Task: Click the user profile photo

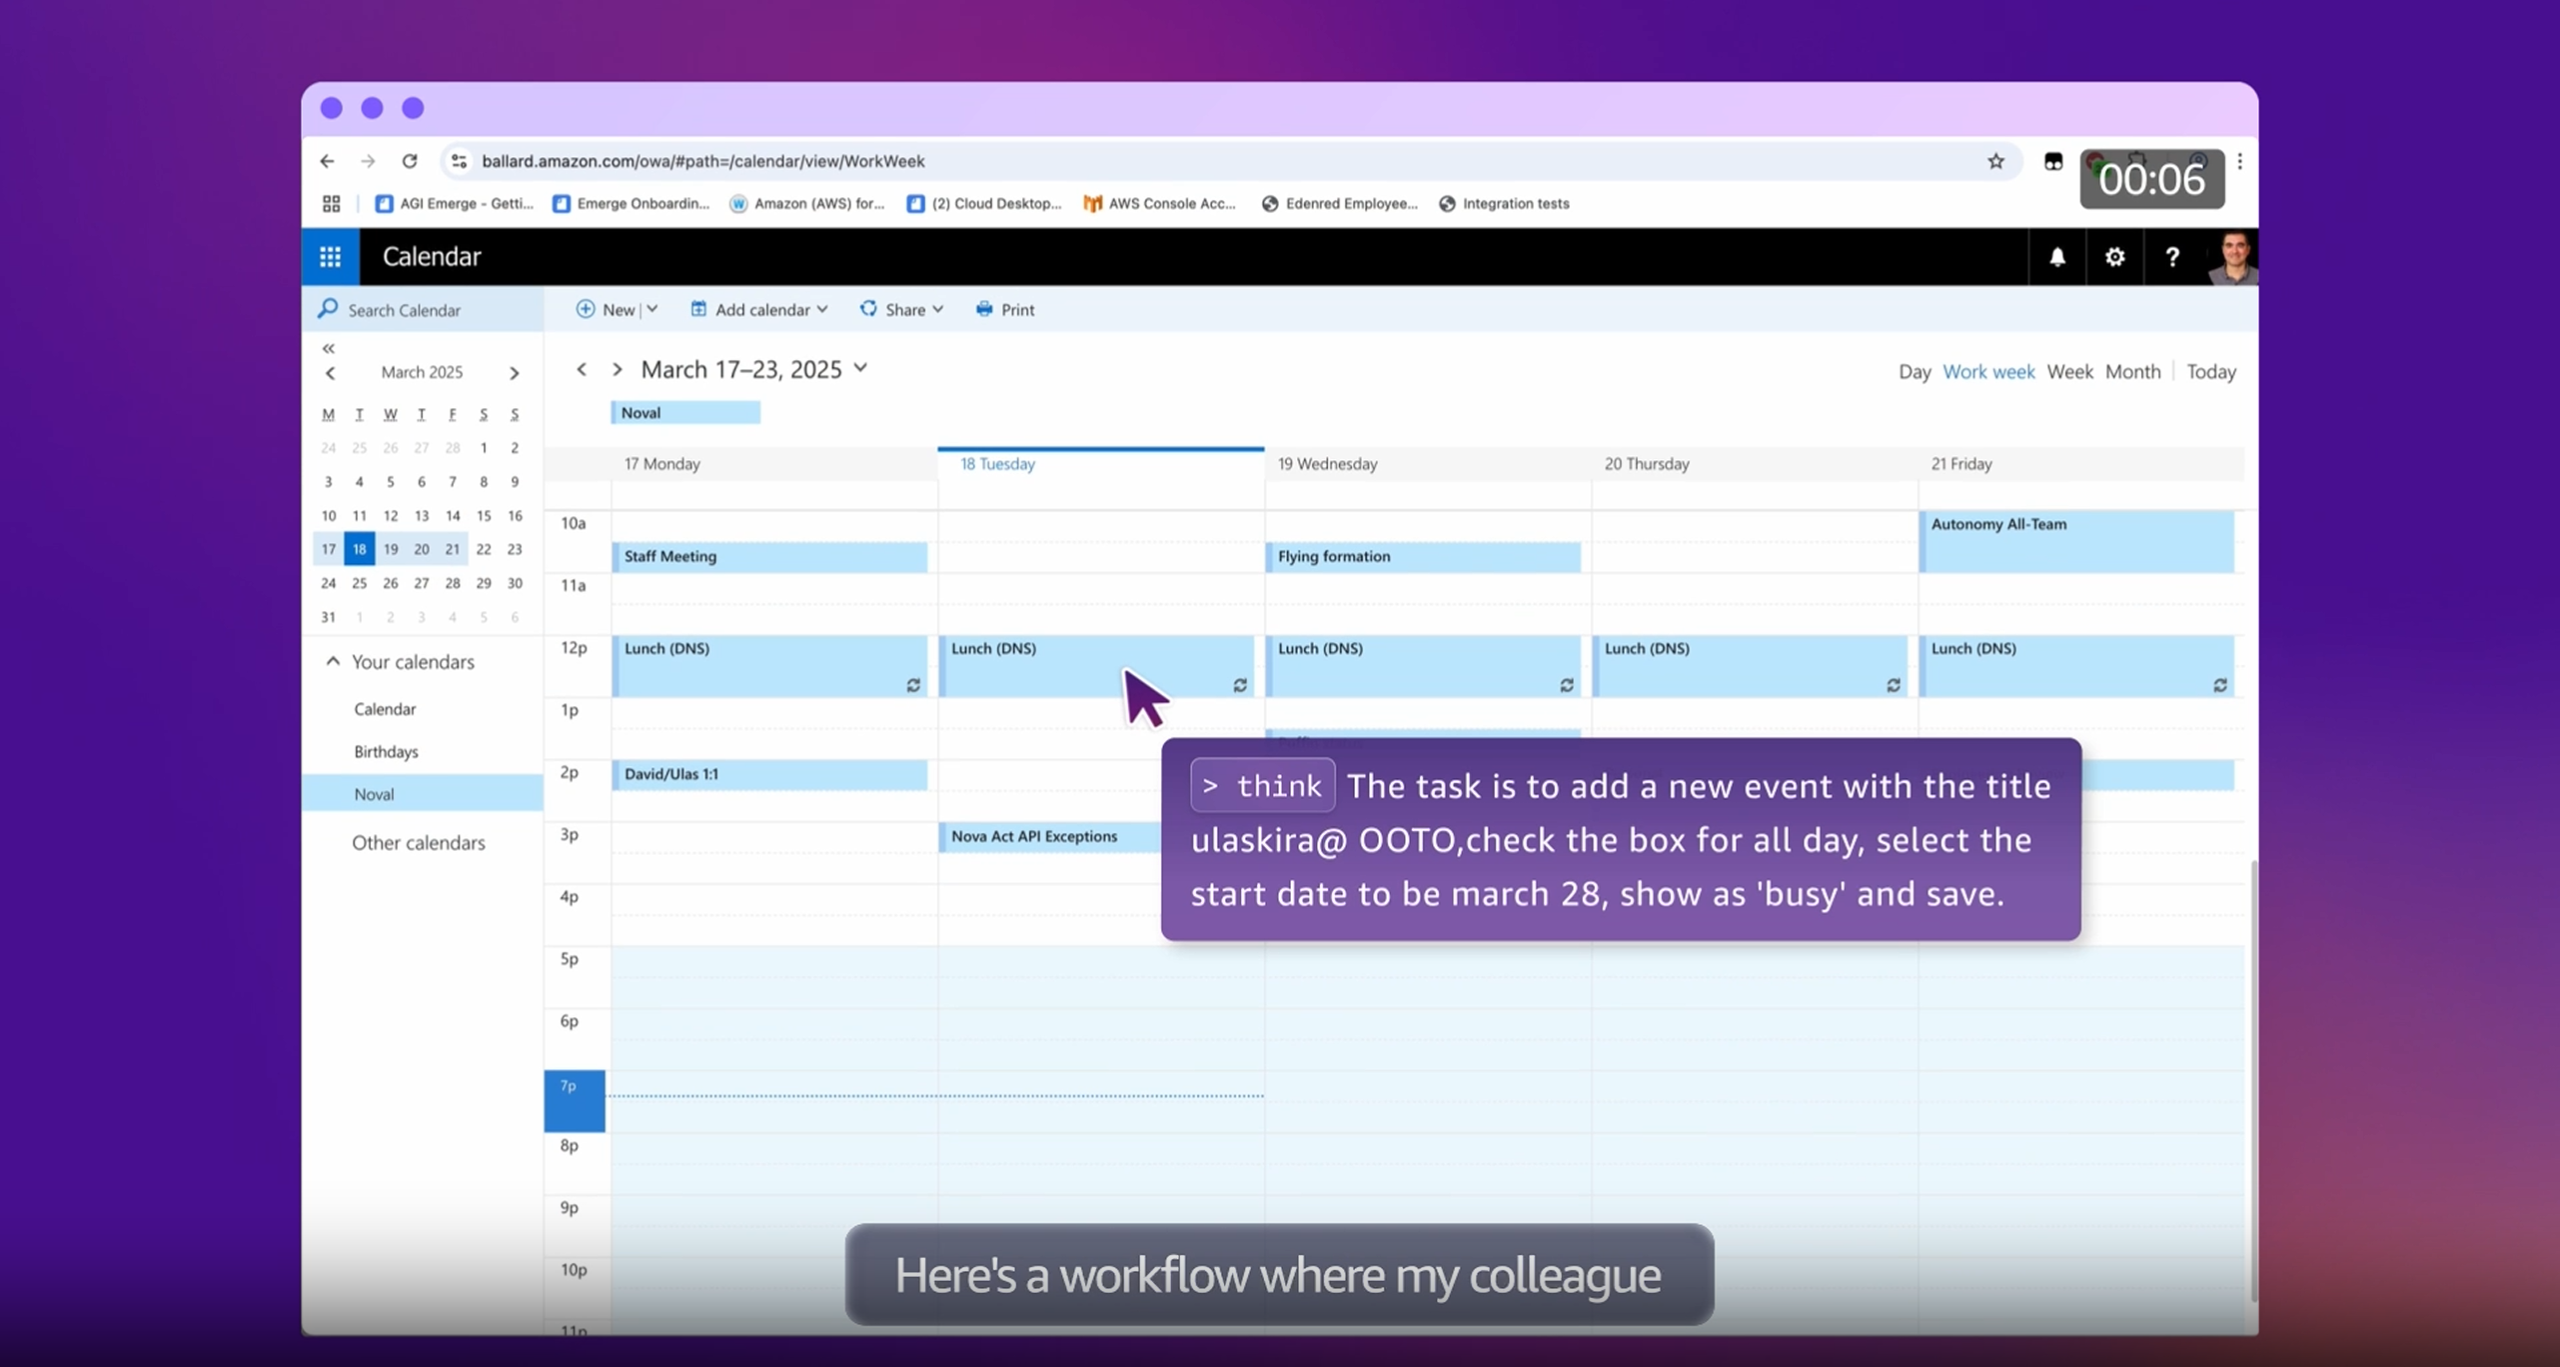Action: pyautogui.click(x=2232, y=257)
